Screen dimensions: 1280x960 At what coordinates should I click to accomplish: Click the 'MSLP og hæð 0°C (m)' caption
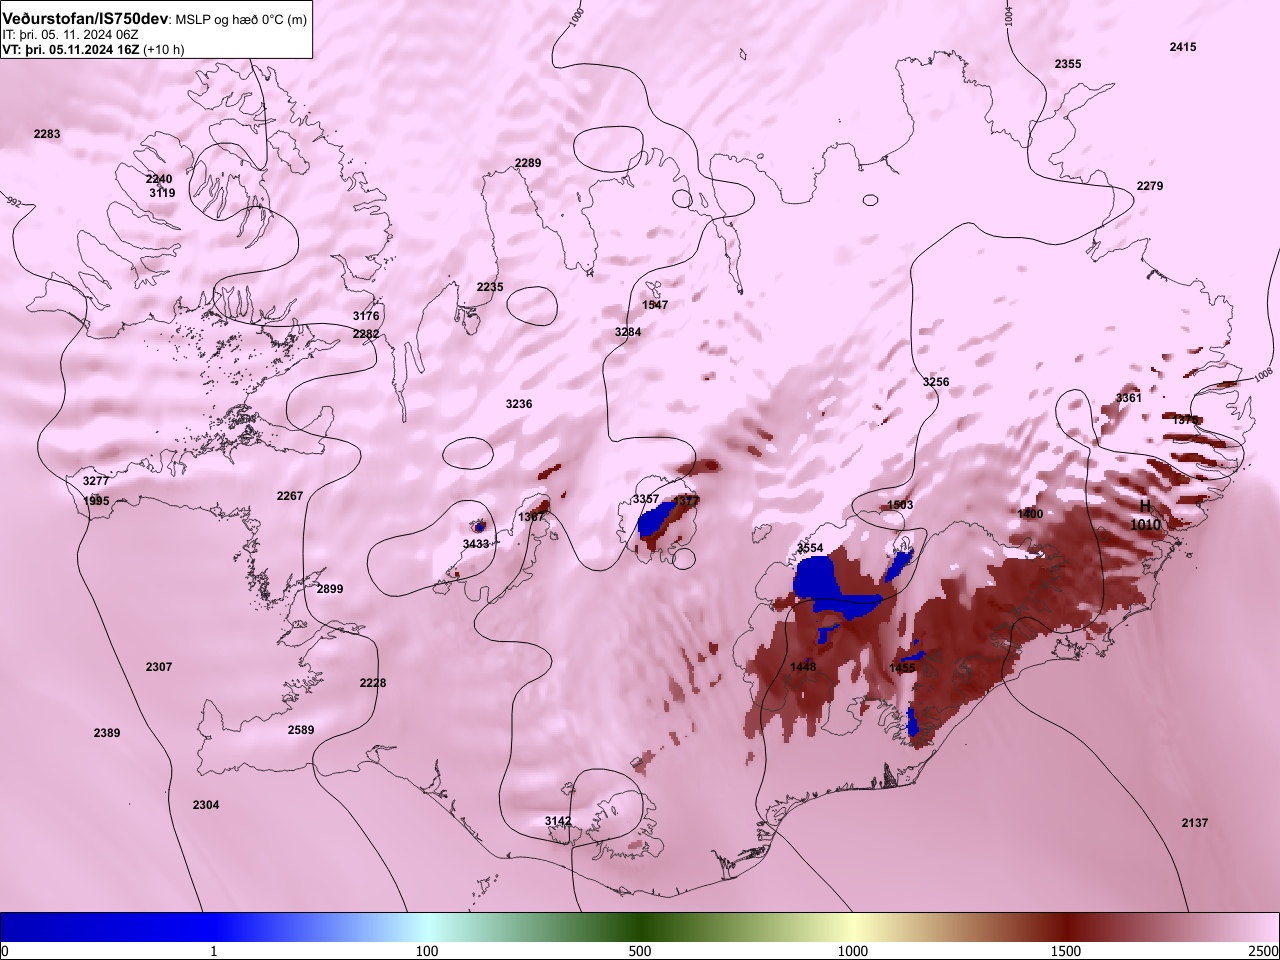pos(241,20)
